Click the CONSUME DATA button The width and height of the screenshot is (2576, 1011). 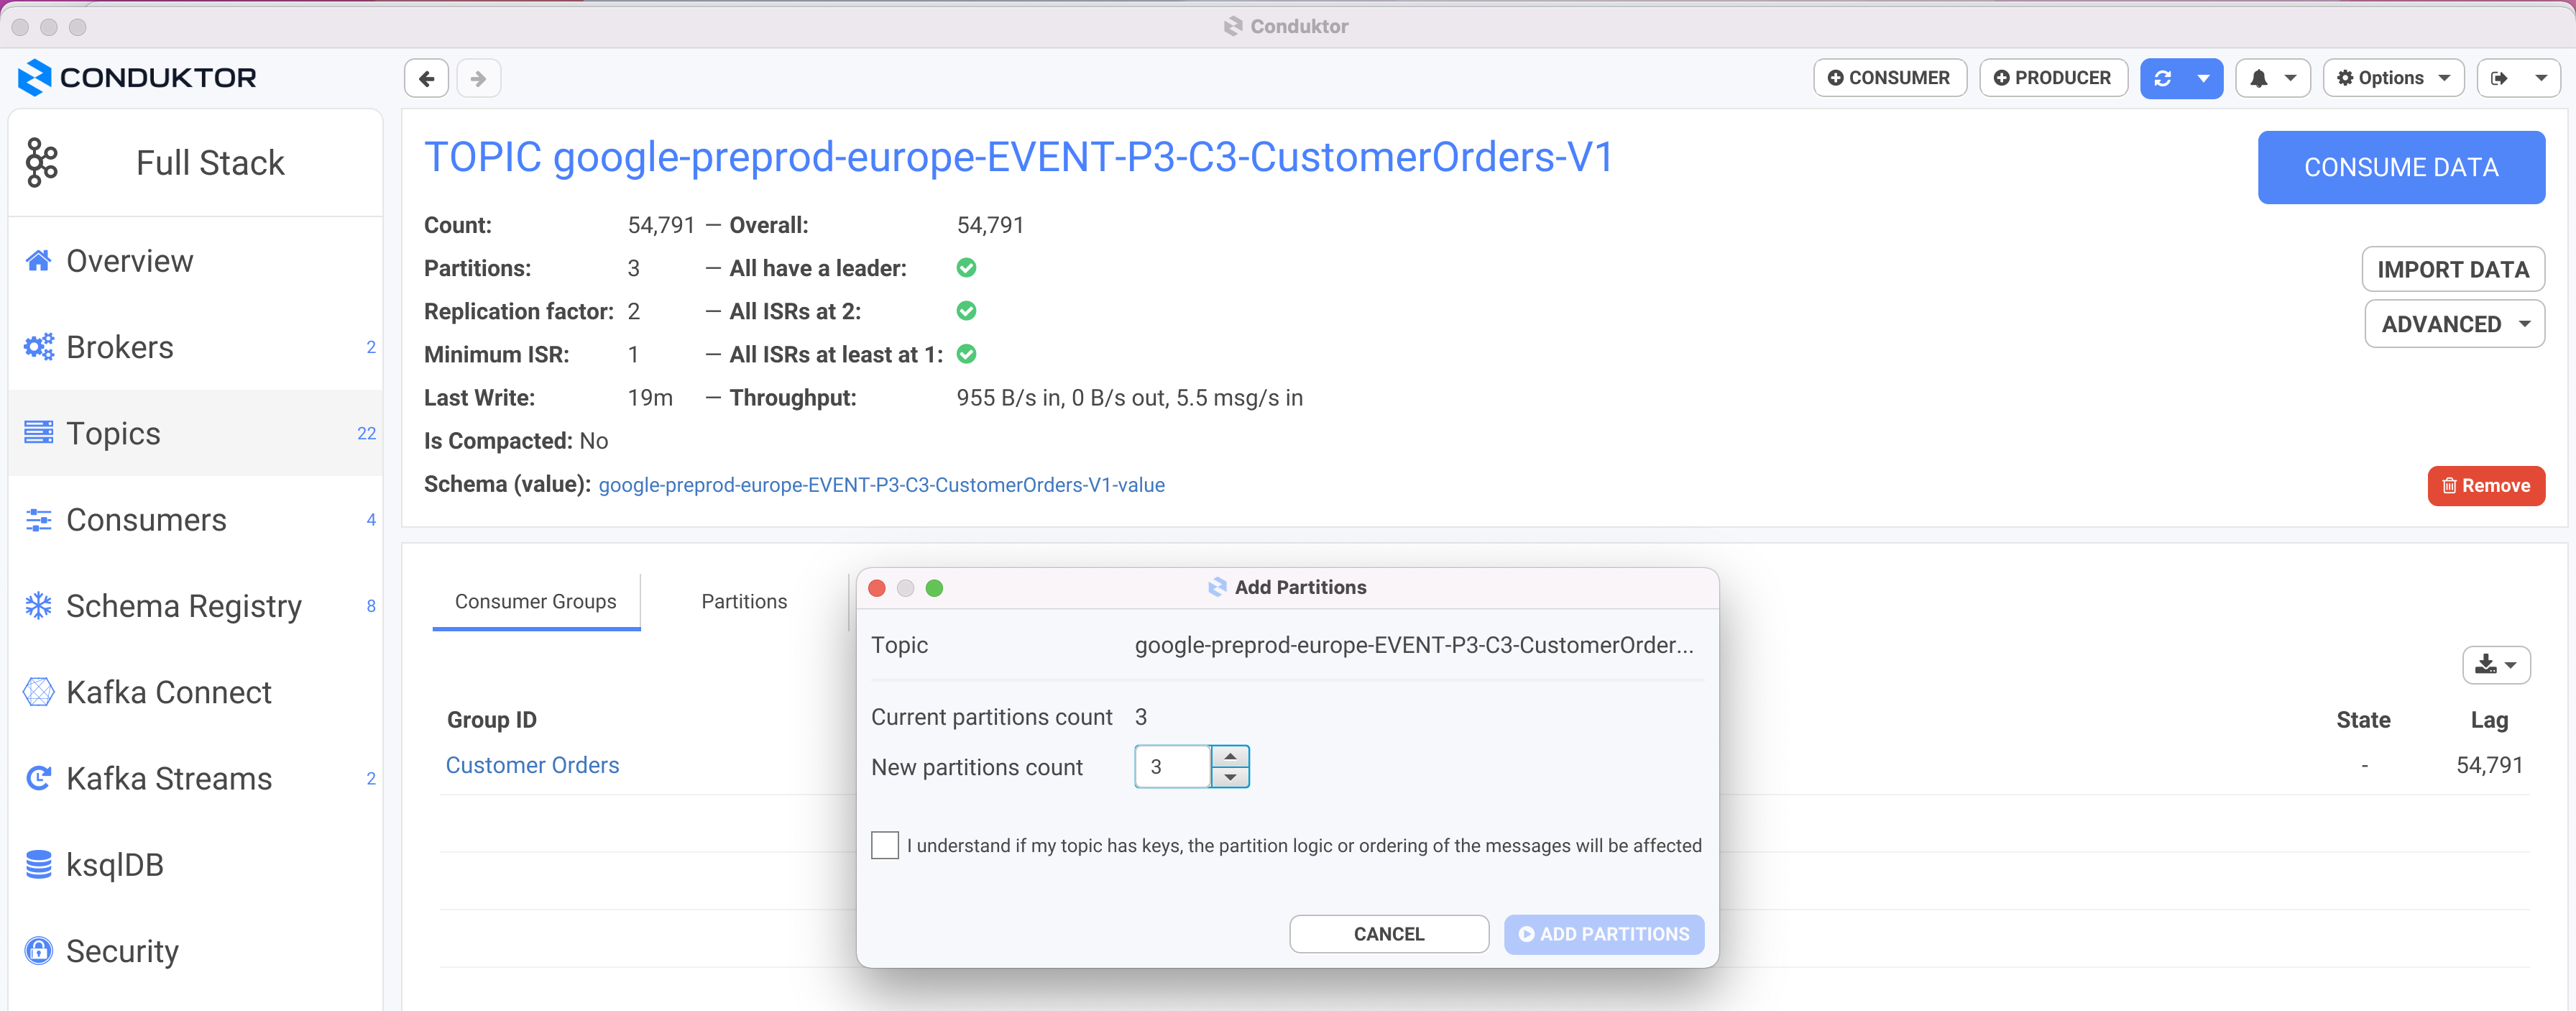click(x=2401, y=167)
